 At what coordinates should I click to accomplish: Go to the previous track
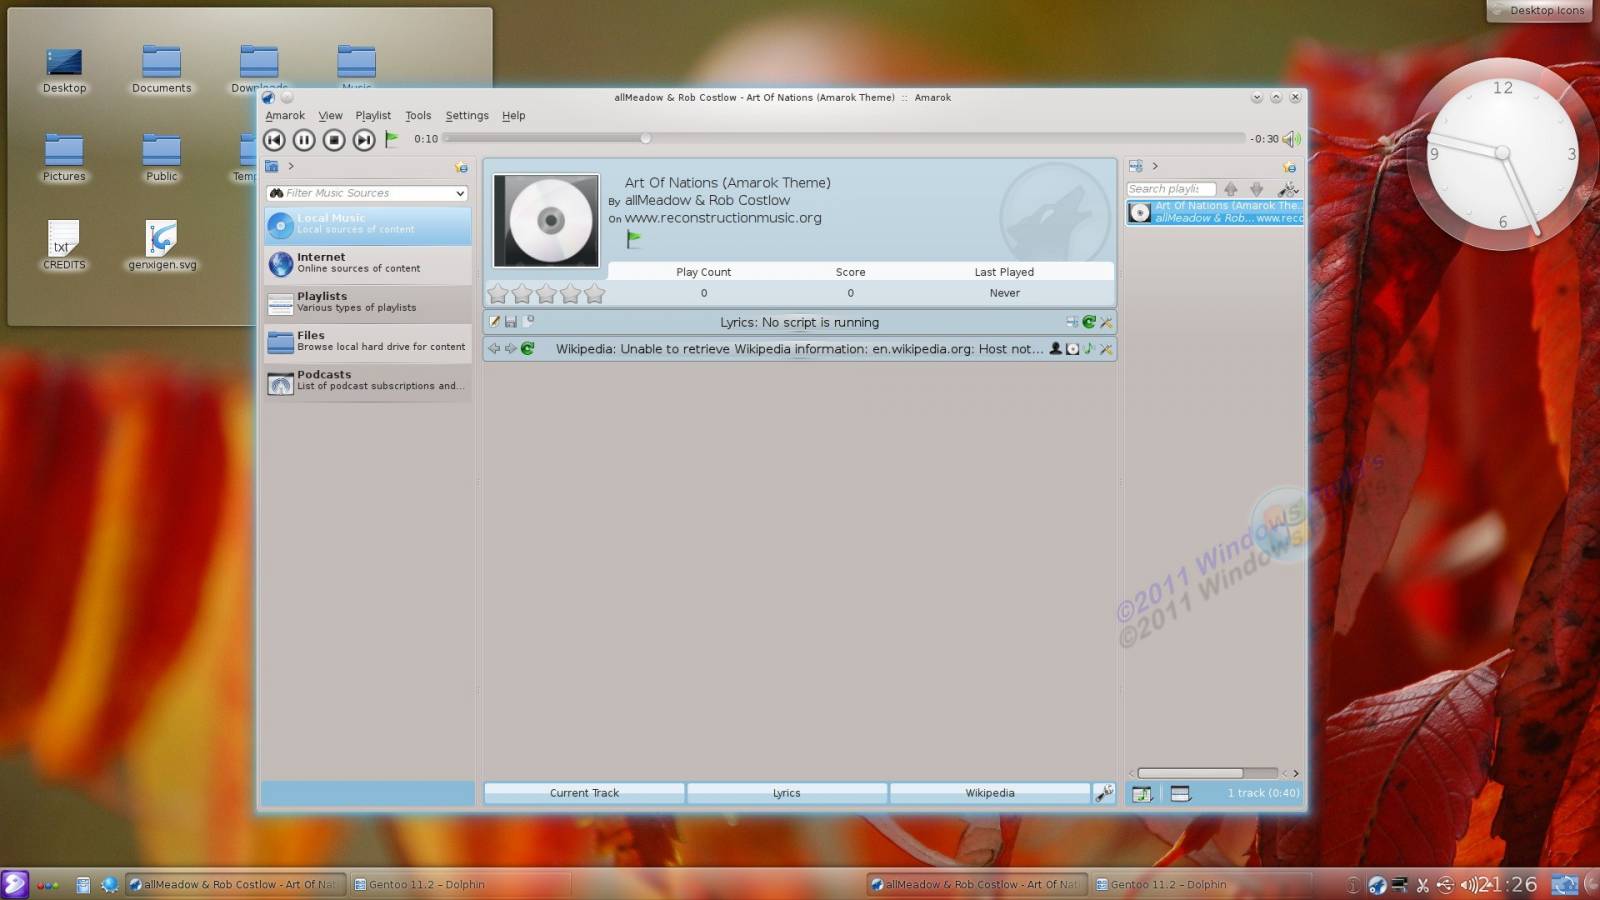pos(274,140)
